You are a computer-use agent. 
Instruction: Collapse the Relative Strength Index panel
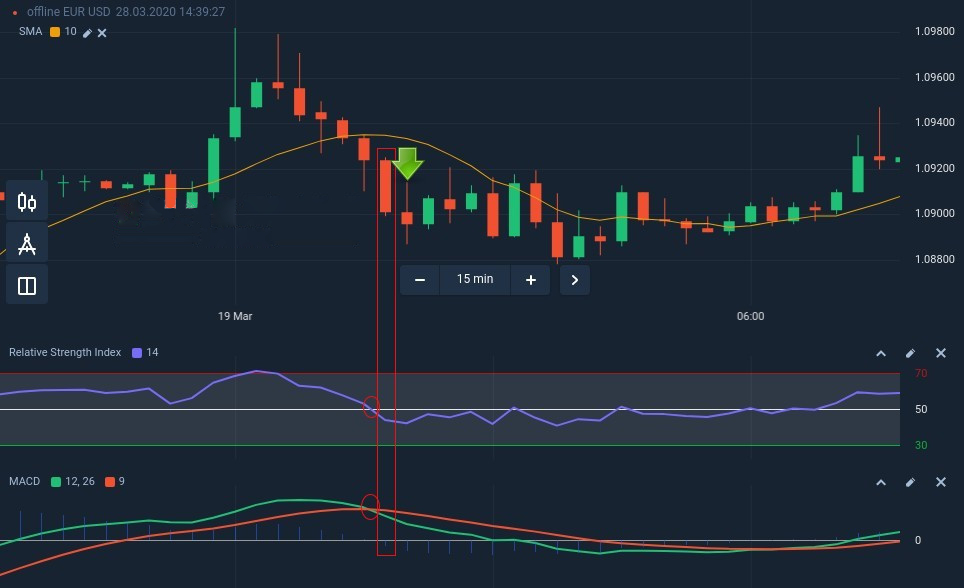coord(881,353)
